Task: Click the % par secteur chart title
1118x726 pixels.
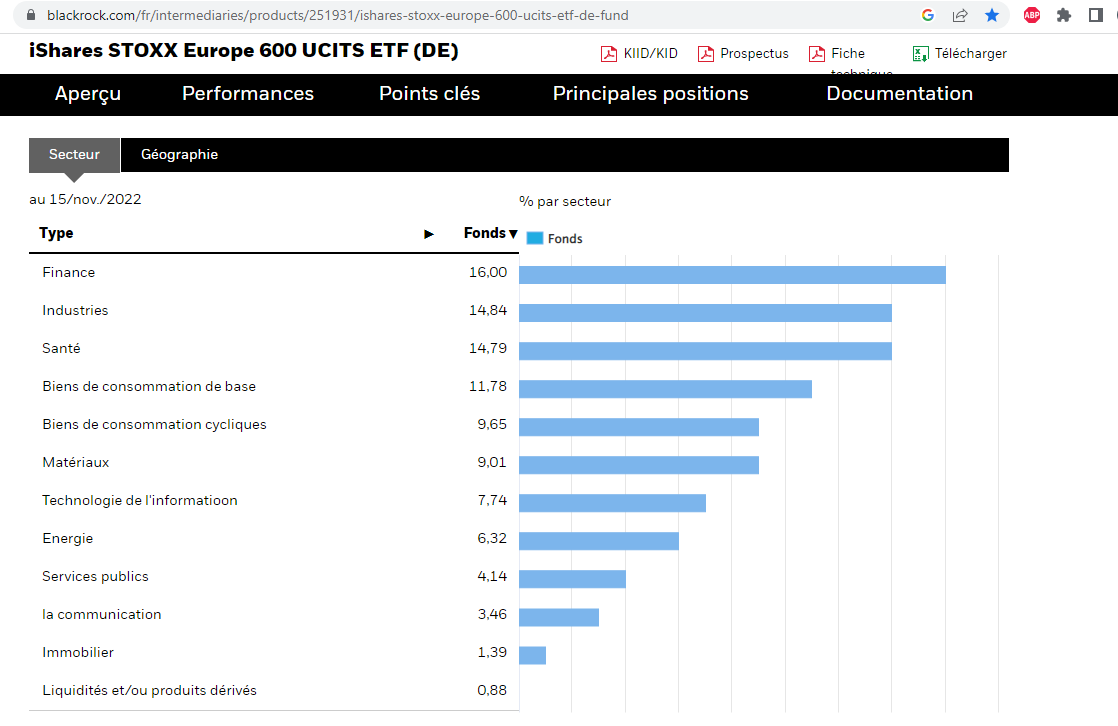Action: coord(565,202)
